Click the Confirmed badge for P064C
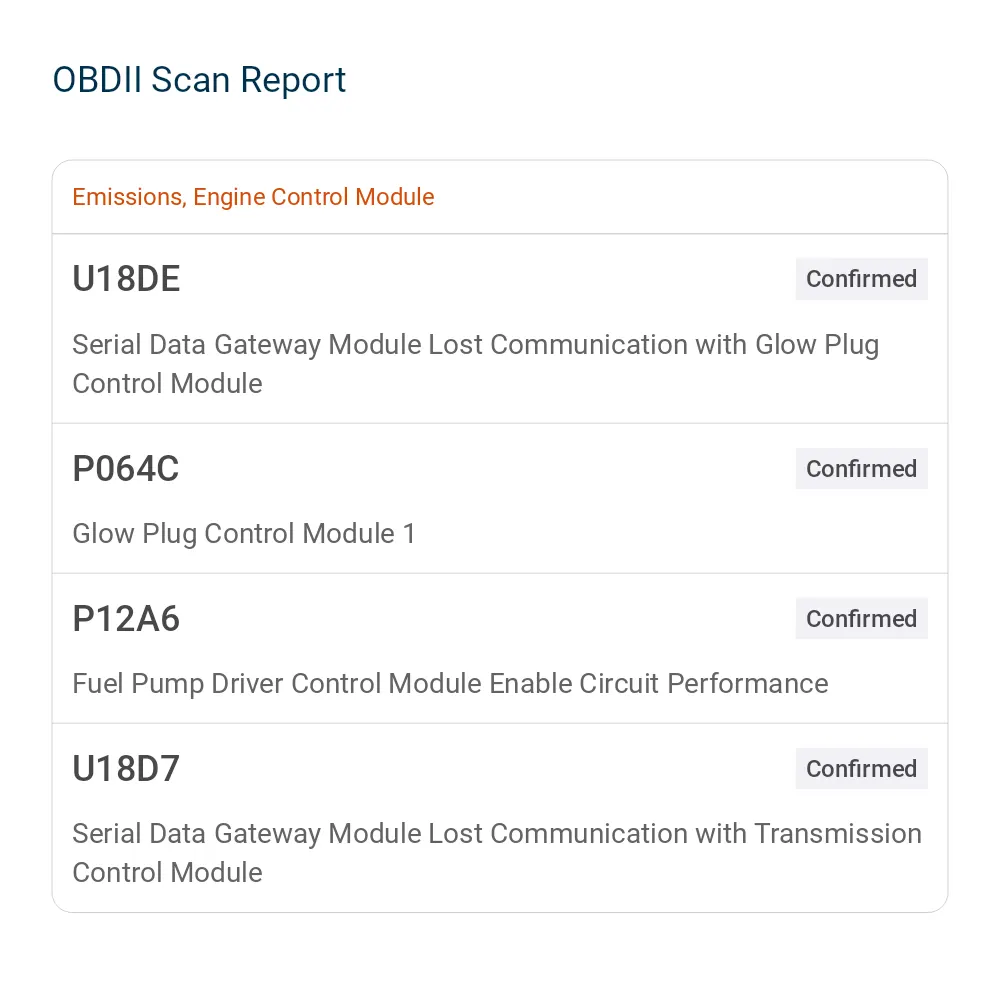This screenshot has height=1000, width=1000. tap(861, 469)
